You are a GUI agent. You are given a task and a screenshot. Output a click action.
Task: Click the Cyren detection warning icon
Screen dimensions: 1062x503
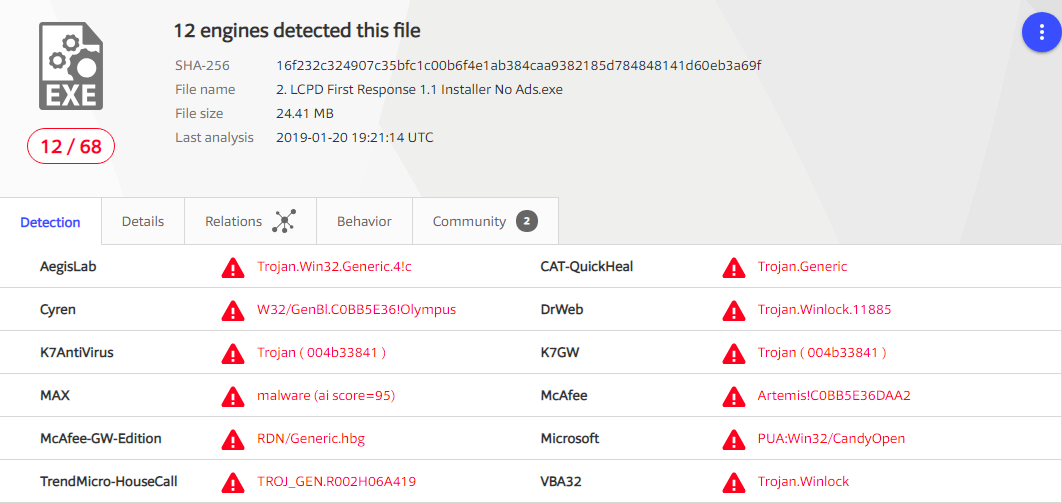tap(232, 310)
